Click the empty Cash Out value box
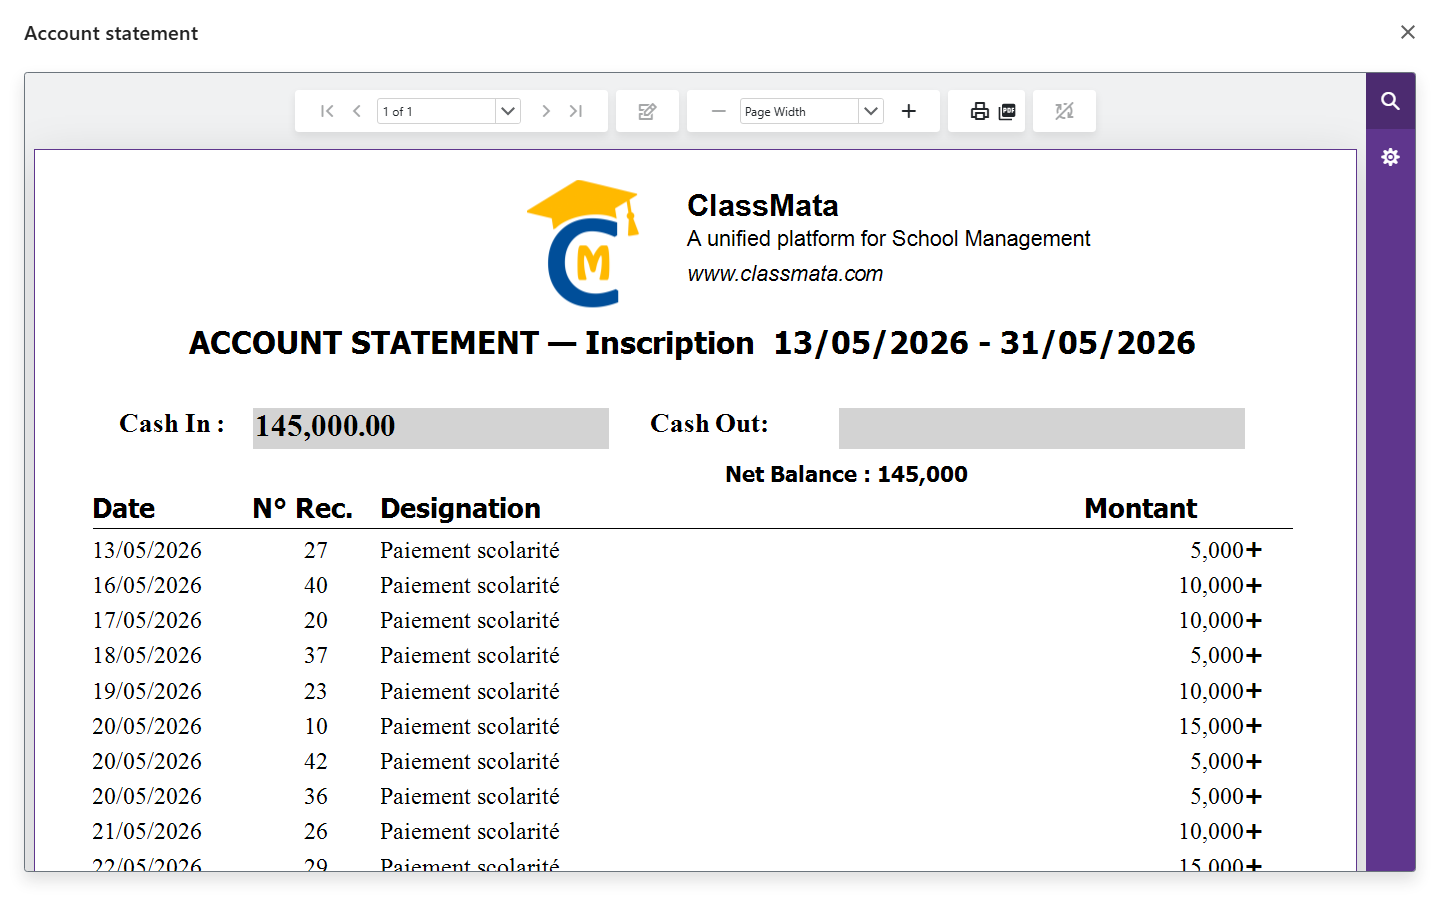The image size is (1440, 900). click(x=1041, y=428)
